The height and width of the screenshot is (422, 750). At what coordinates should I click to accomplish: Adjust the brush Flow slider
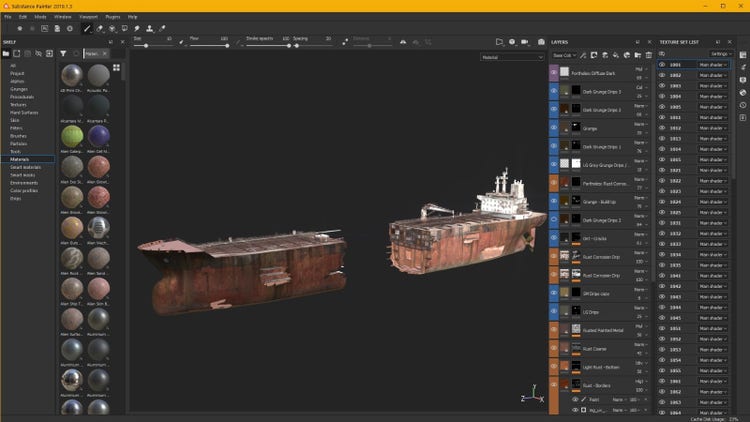208,45
